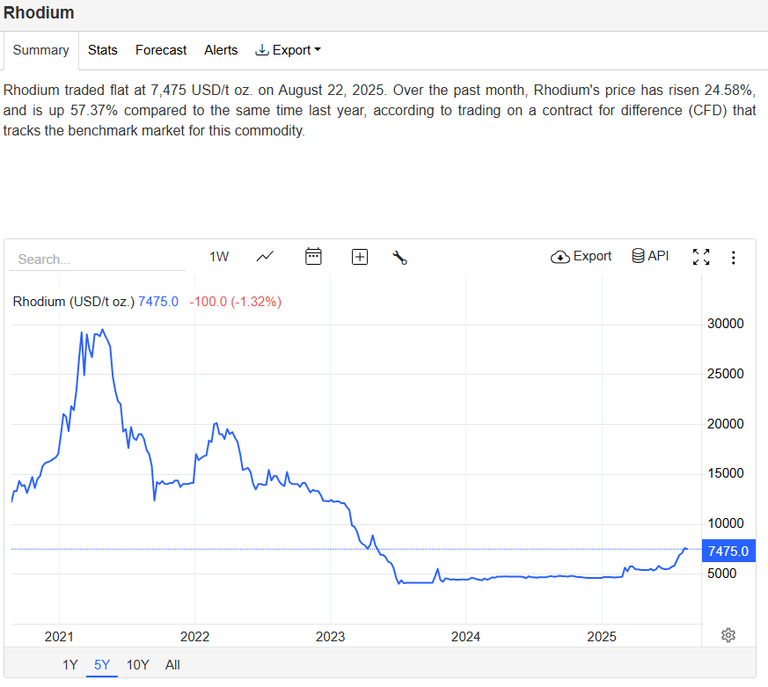This screenshot has height=687, width=768.
Task: Switch to the Stats tab
Action: (102, 50)
